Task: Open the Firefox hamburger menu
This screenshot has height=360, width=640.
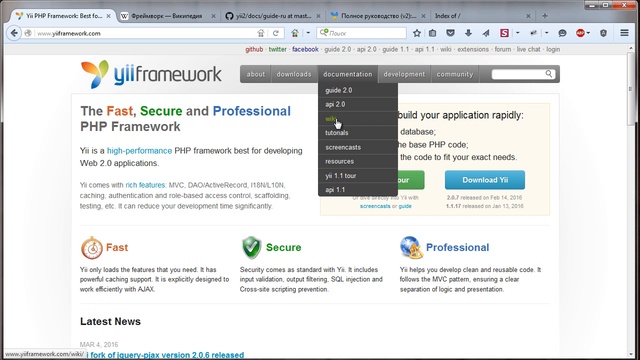Action: point(624,33)
